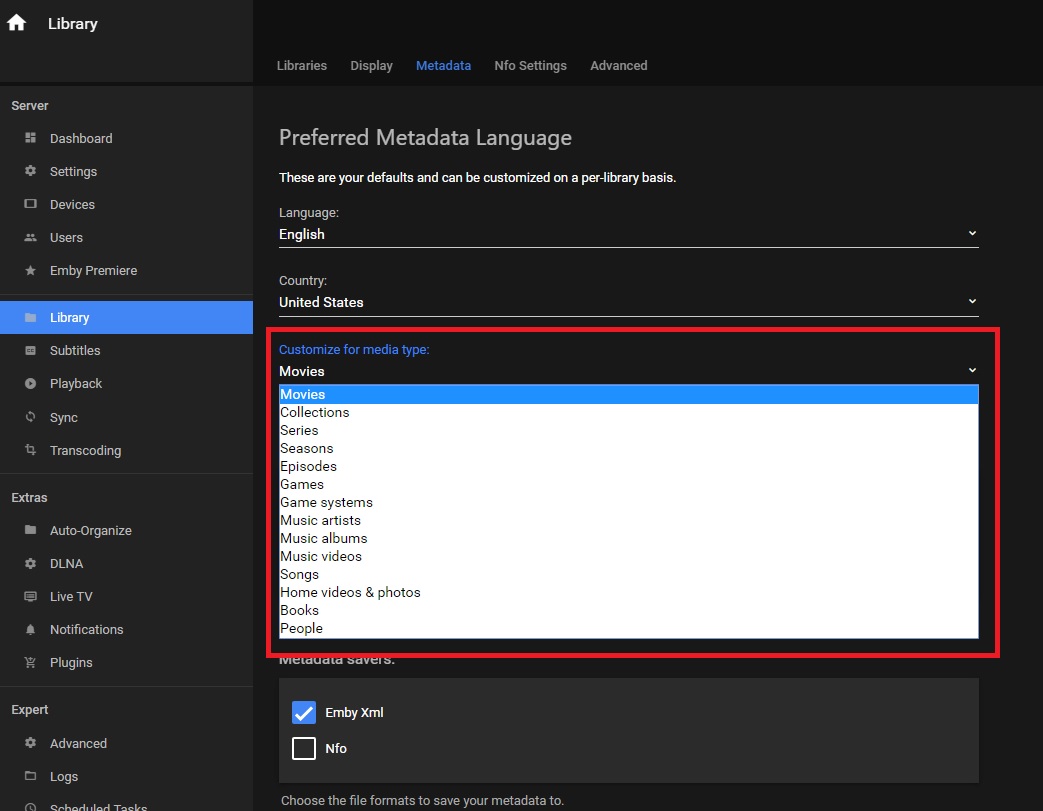Expand the Language dropdown showing English

628,234
